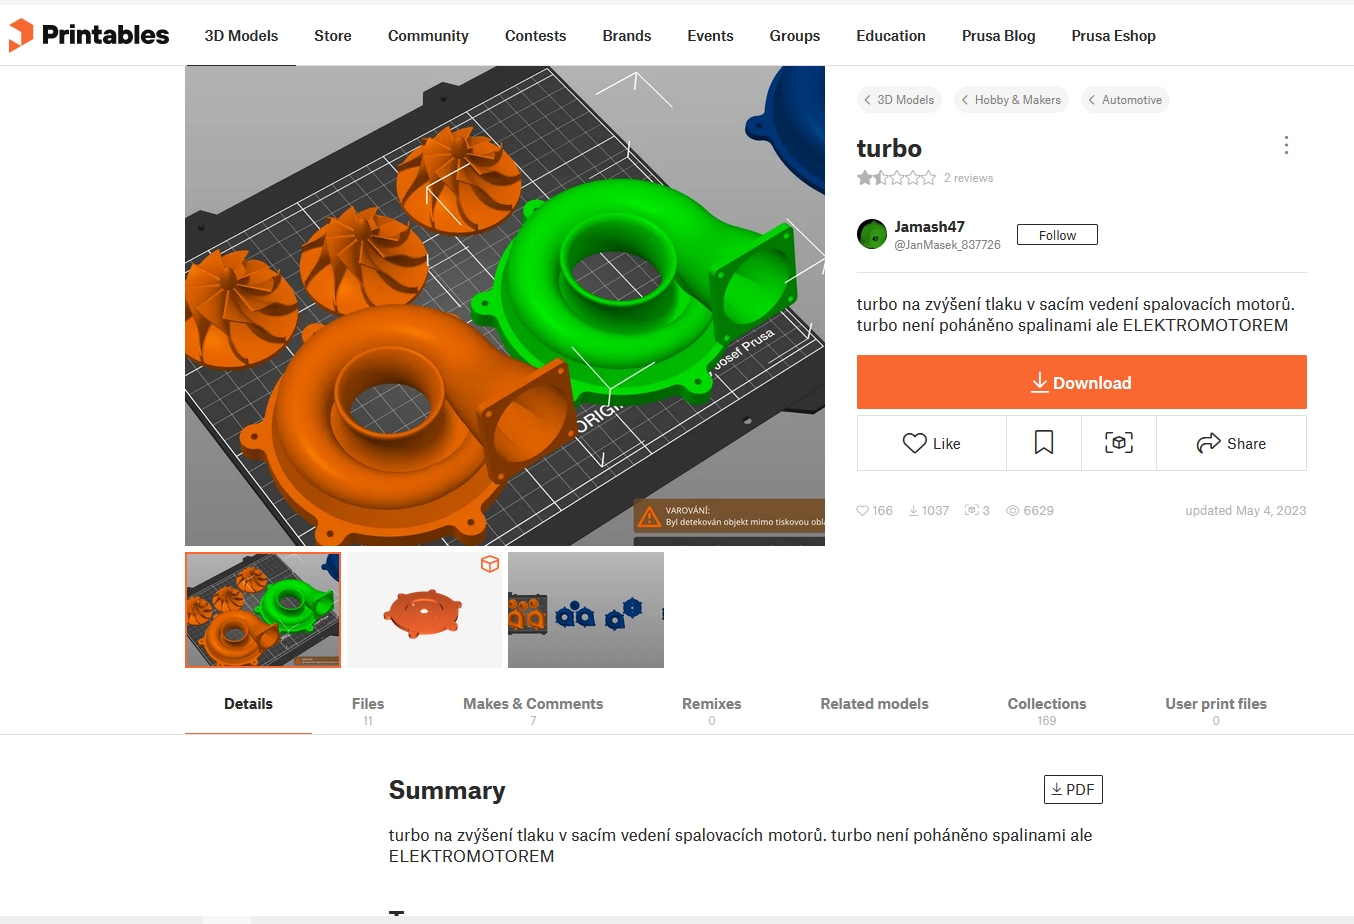Open the Community menu item
Image resolution: width=1354 pixels, height=924 pixels.
pos(428,36)
